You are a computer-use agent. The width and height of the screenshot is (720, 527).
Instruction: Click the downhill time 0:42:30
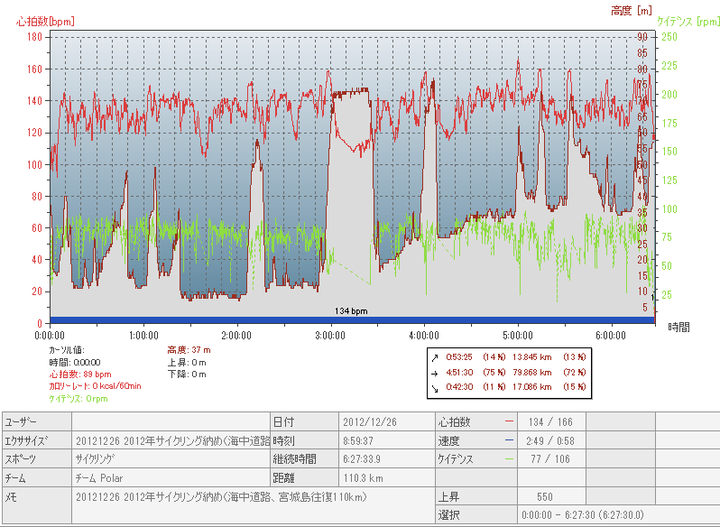(x=460, y=387)
